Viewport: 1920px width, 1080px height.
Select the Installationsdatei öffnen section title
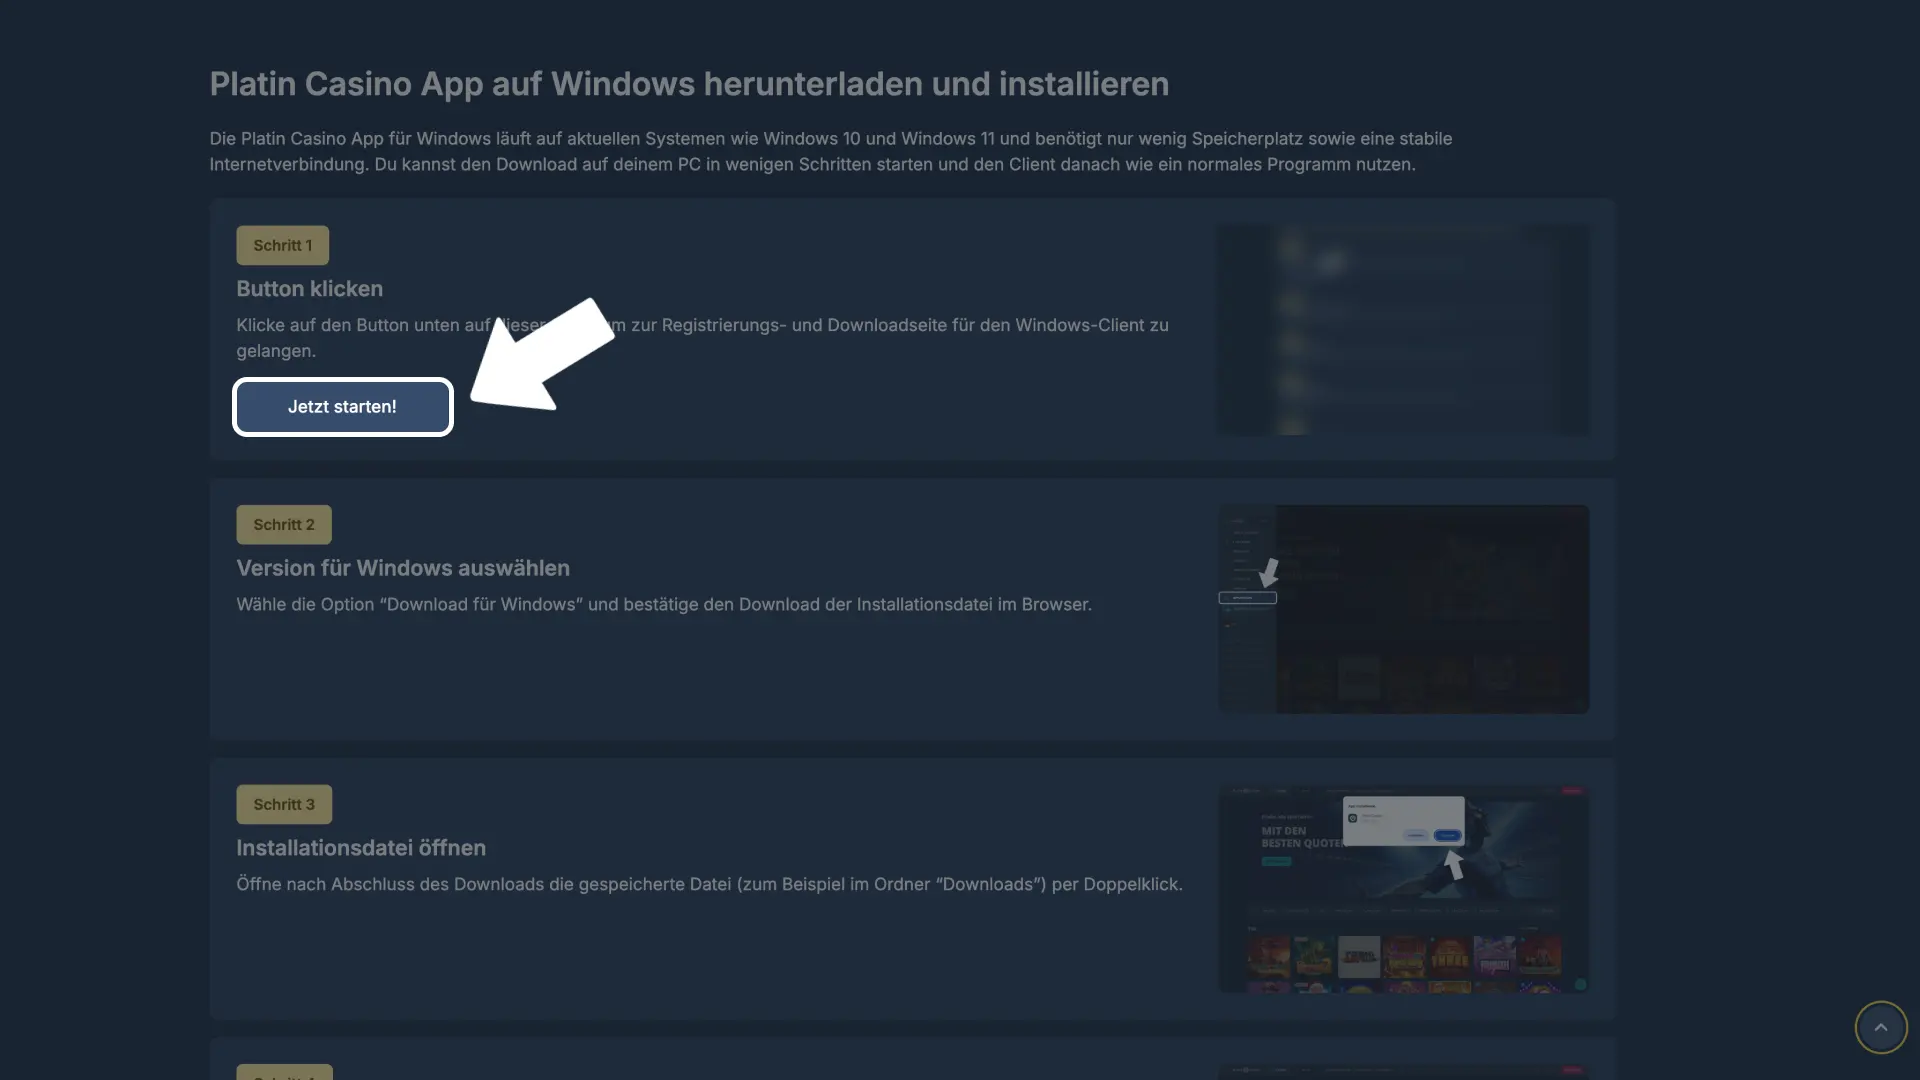coord(361,847)
